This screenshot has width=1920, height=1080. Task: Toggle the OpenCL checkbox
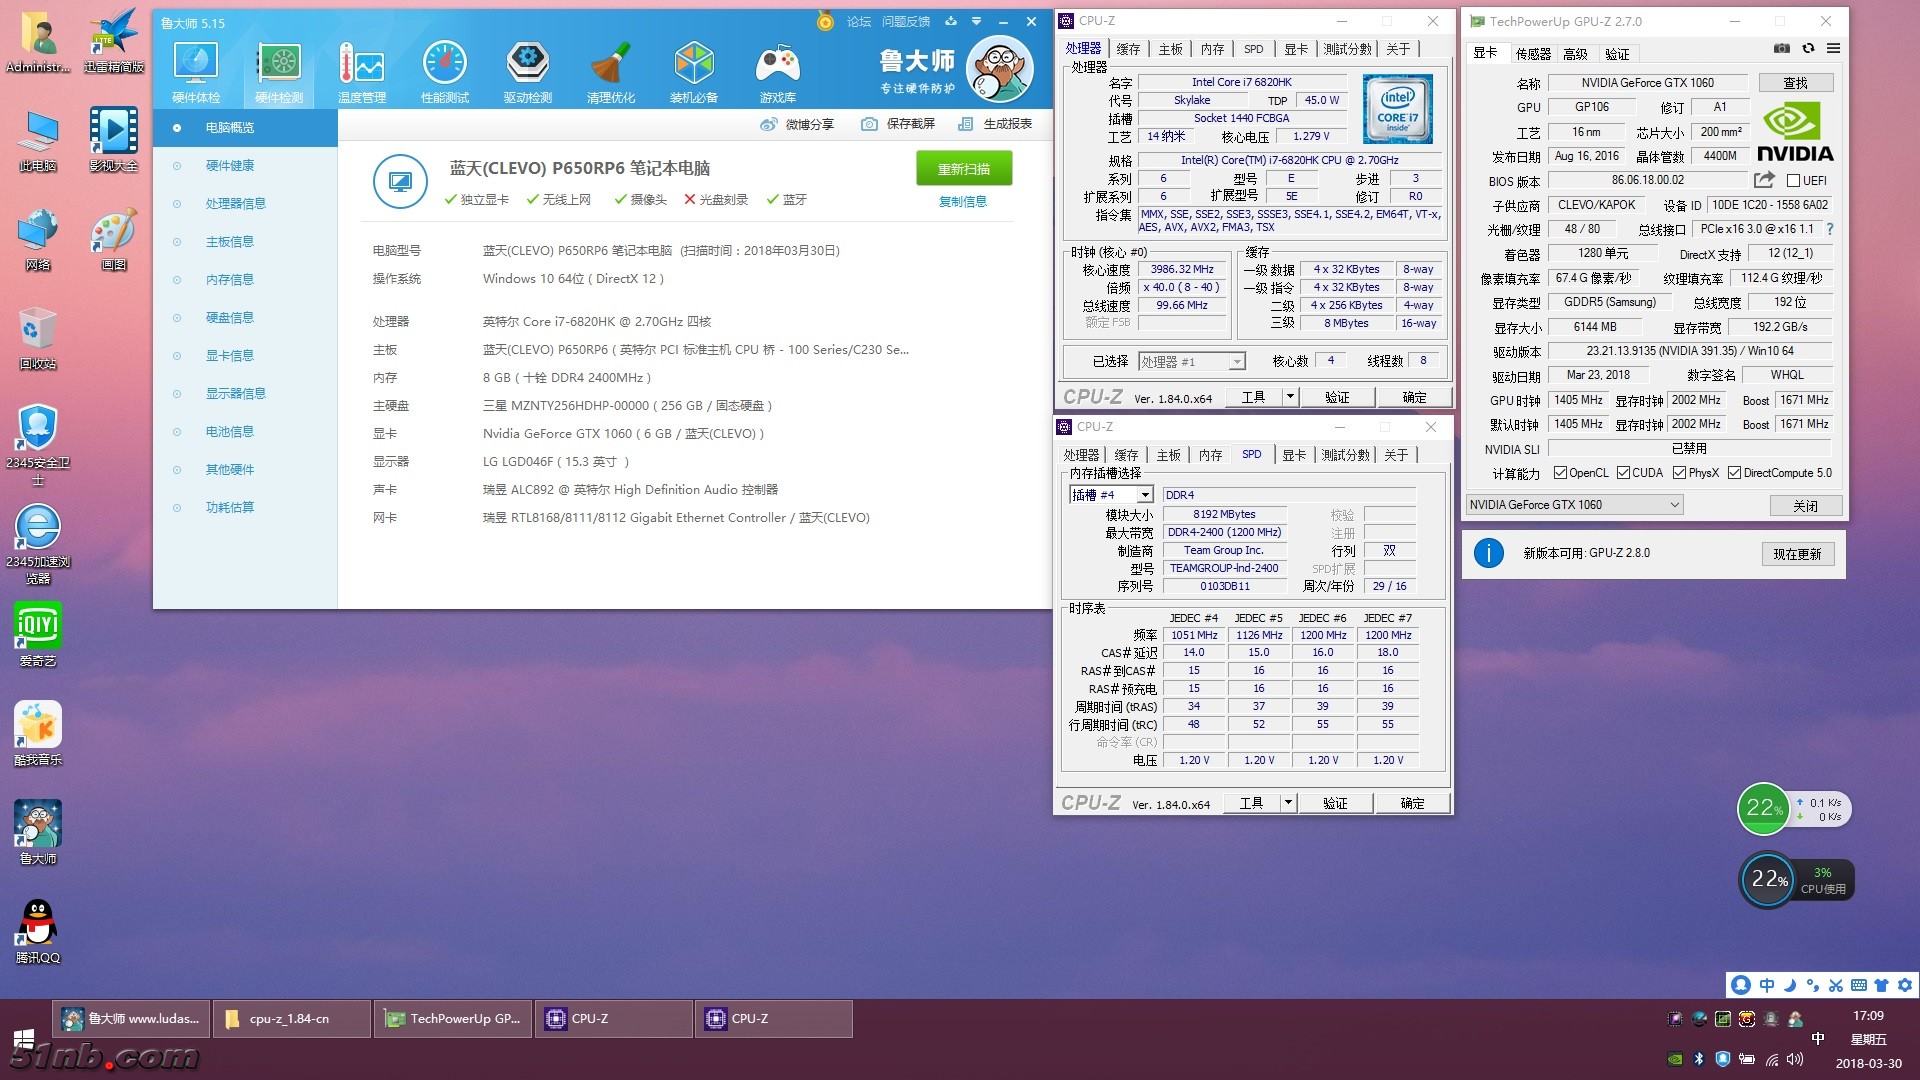[x=1560, y=473]
